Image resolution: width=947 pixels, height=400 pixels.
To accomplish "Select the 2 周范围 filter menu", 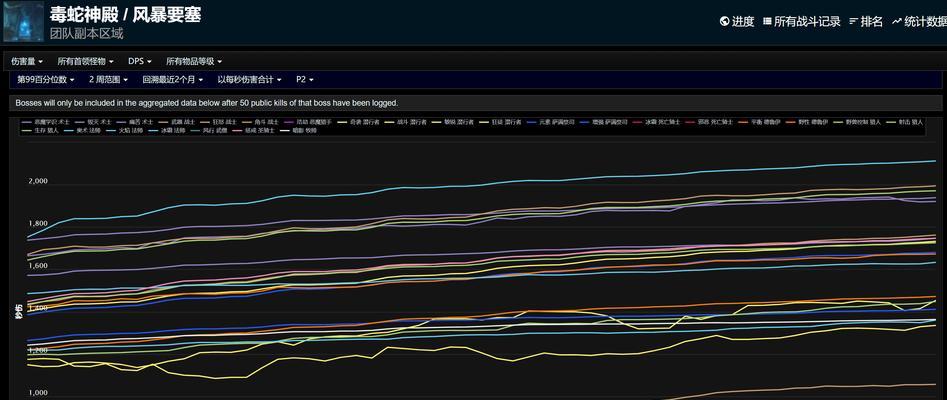I will tap(108, 79).
